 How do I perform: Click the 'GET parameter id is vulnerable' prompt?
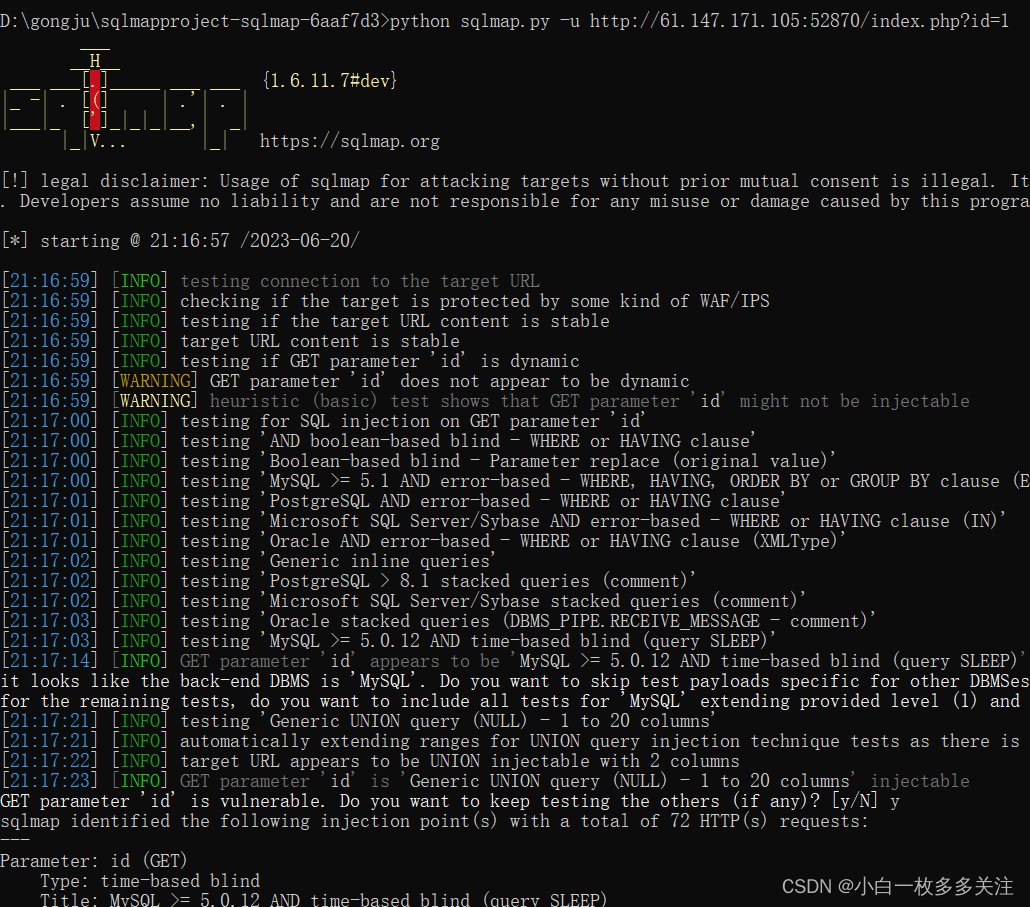coord(450,801)
